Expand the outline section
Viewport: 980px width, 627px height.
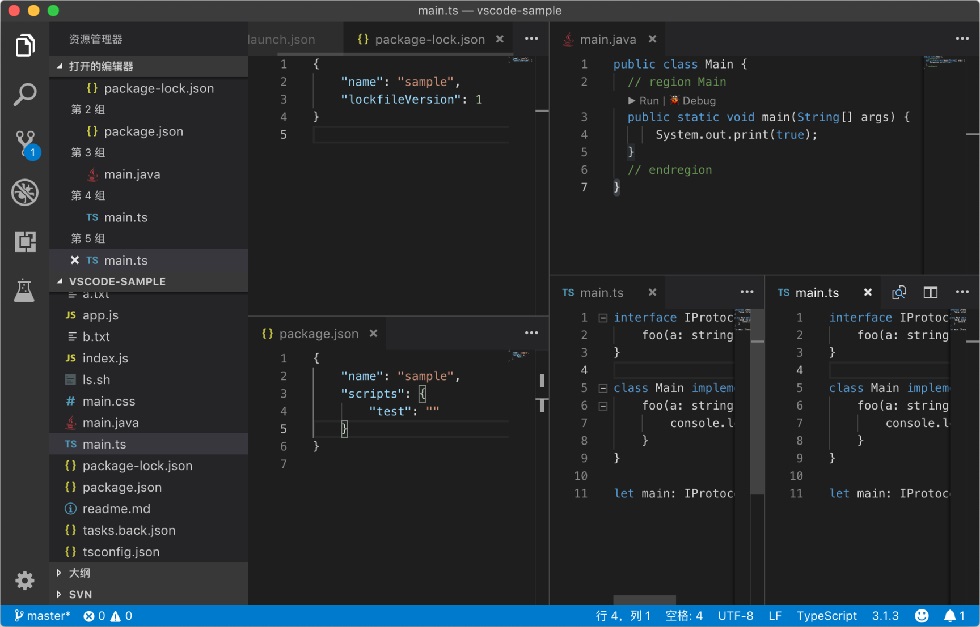149,573
